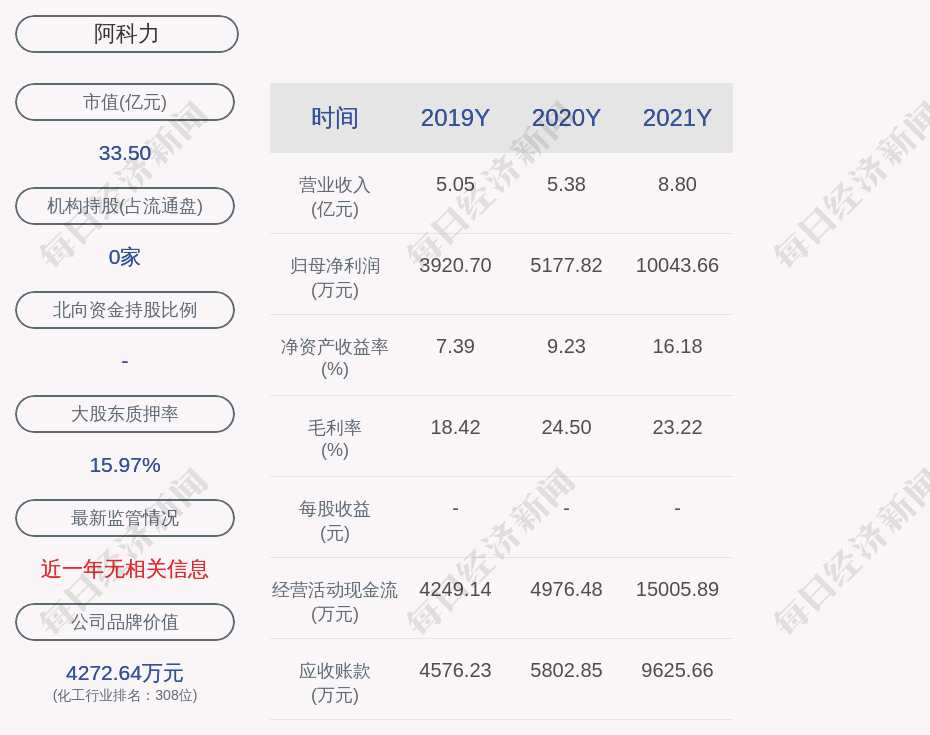930x735 pixels.
Task: Select the 2021Y column header
Action: pyautogui.click(x=677, y=118)
